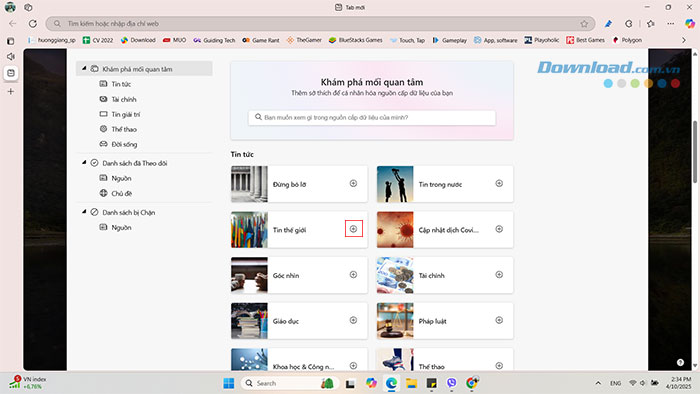Open CV 2022 bookmark
This screenshot has width=700, height=394.
(98, 40)
